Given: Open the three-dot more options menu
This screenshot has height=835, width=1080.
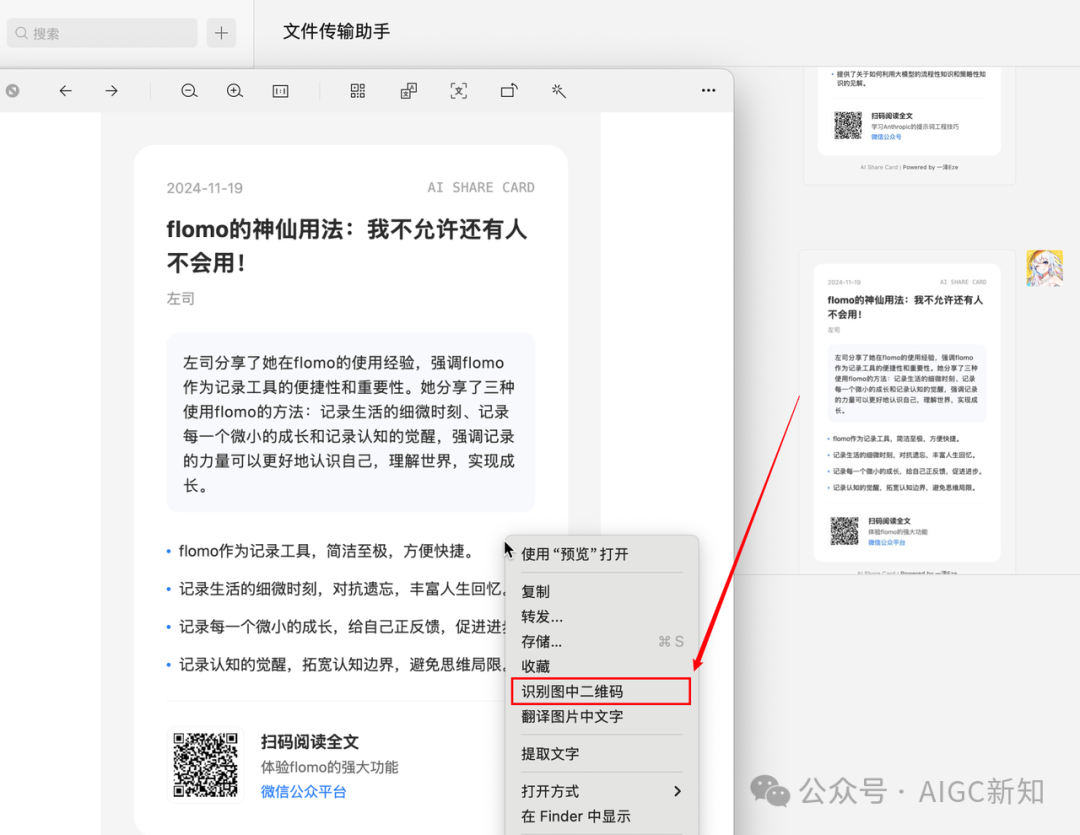Looking at the screenshot, I should click(x=708, y=90).
